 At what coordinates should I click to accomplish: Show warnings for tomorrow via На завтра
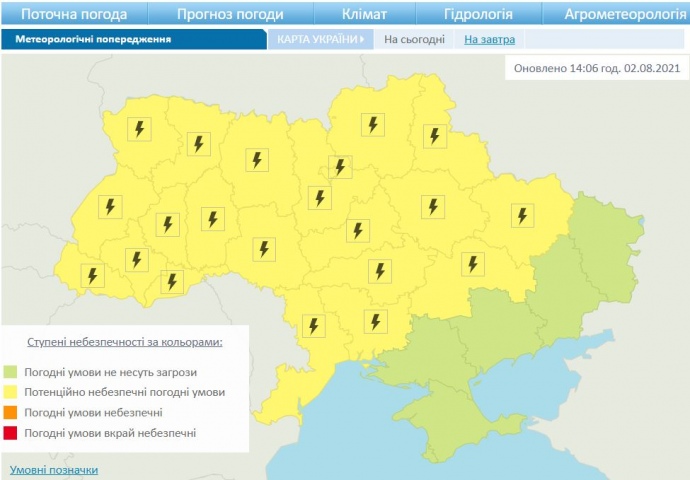pos(489,39)
